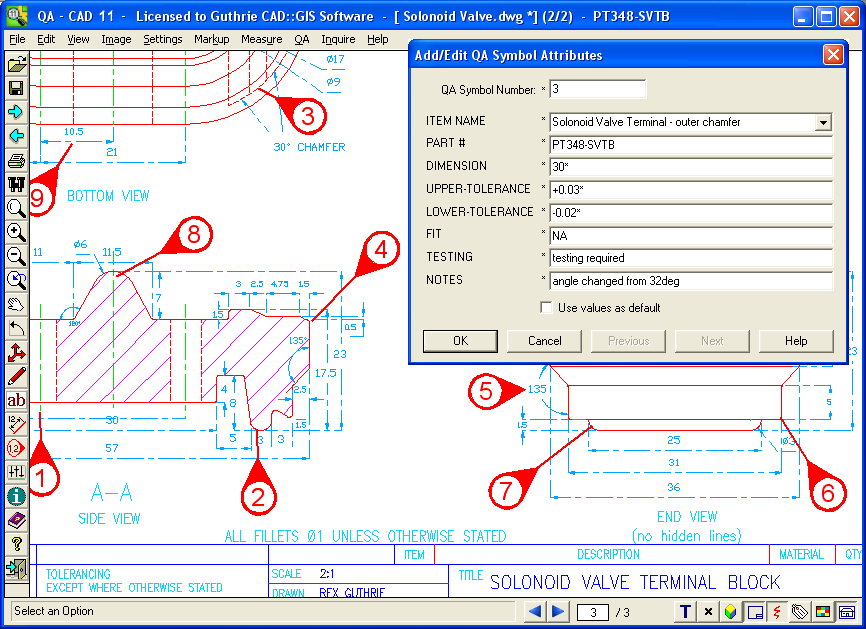Open the Inquire menu
This screenshot has height=629, width=866.
tap(339, 39)
